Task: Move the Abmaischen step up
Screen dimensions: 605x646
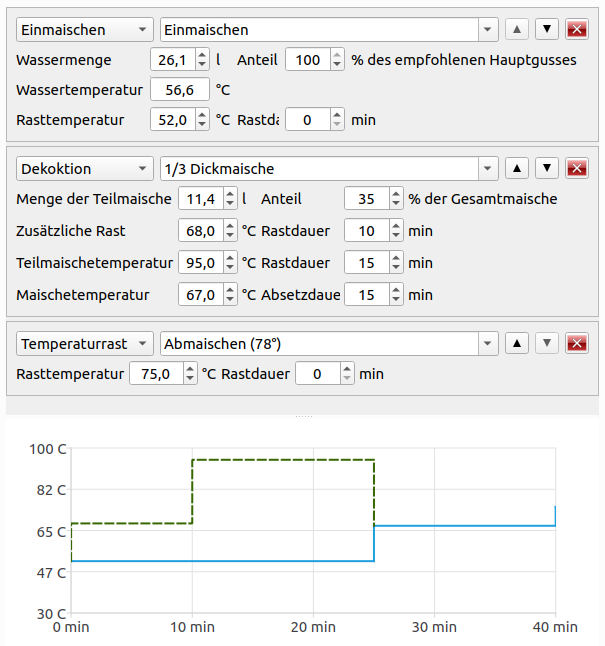Action: point(516,344)
